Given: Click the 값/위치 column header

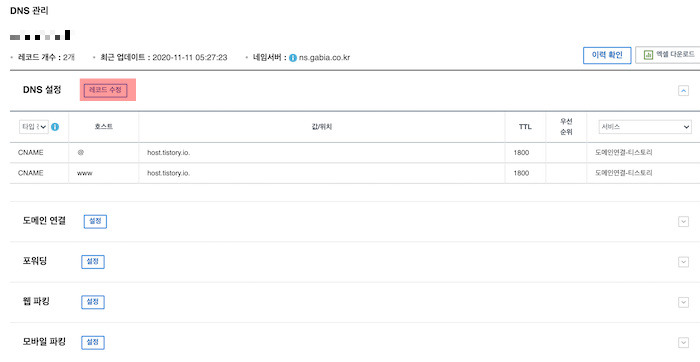Looking at the screenshot, I should click(x=321, y=127).
